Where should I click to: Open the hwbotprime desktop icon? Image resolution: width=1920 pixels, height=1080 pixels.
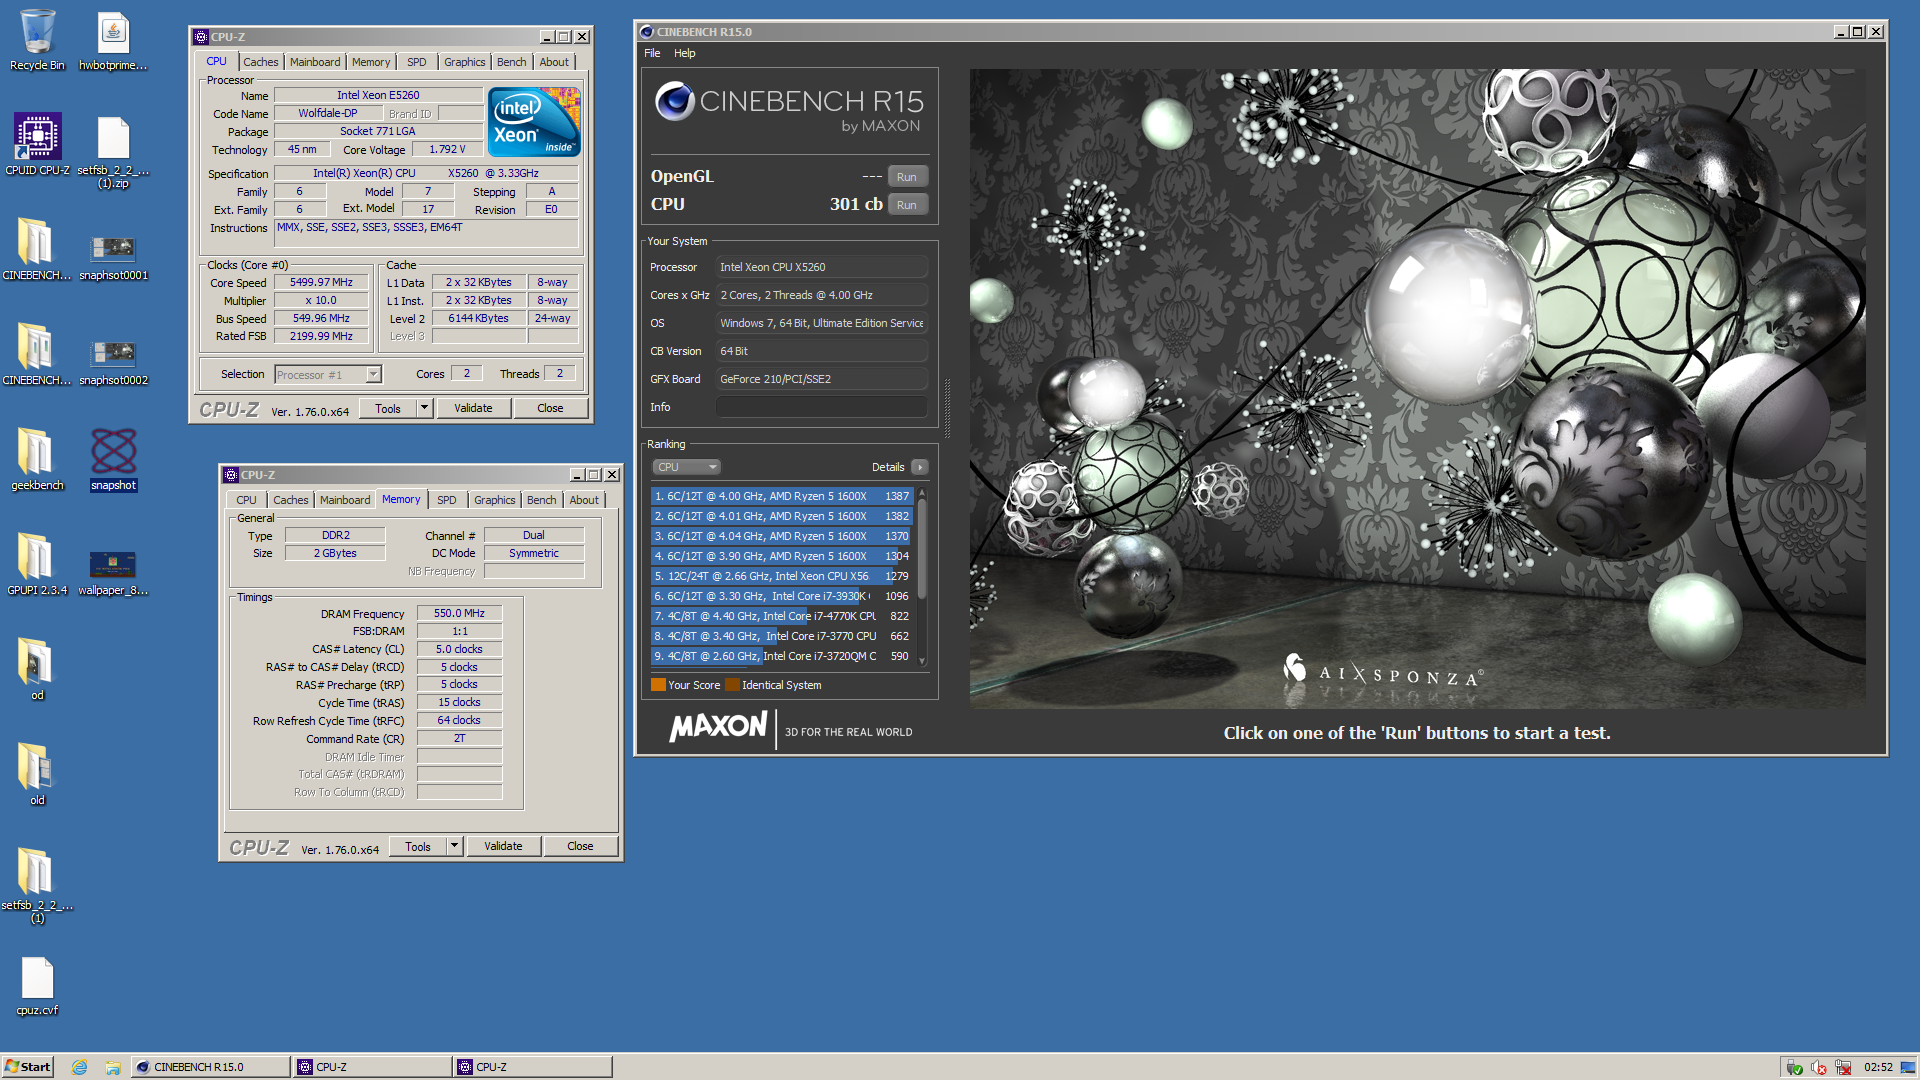(113, 40)
